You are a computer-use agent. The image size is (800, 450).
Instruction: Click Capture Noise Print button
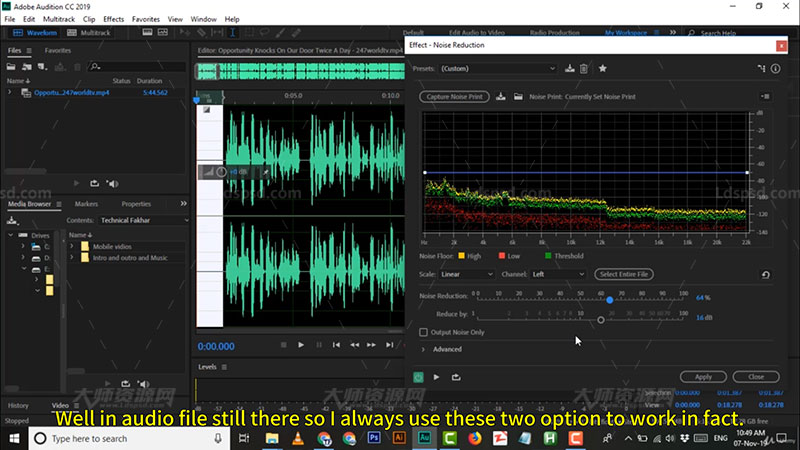[454, 96]
